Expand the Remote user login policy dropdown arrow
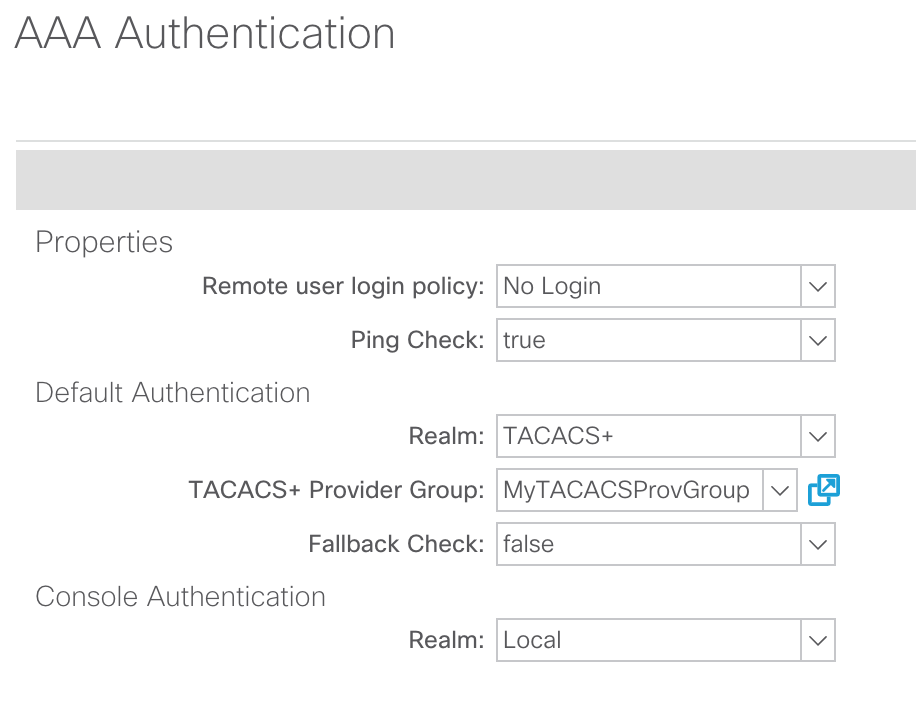Screen dimensions: 916x706 point(817,286)
